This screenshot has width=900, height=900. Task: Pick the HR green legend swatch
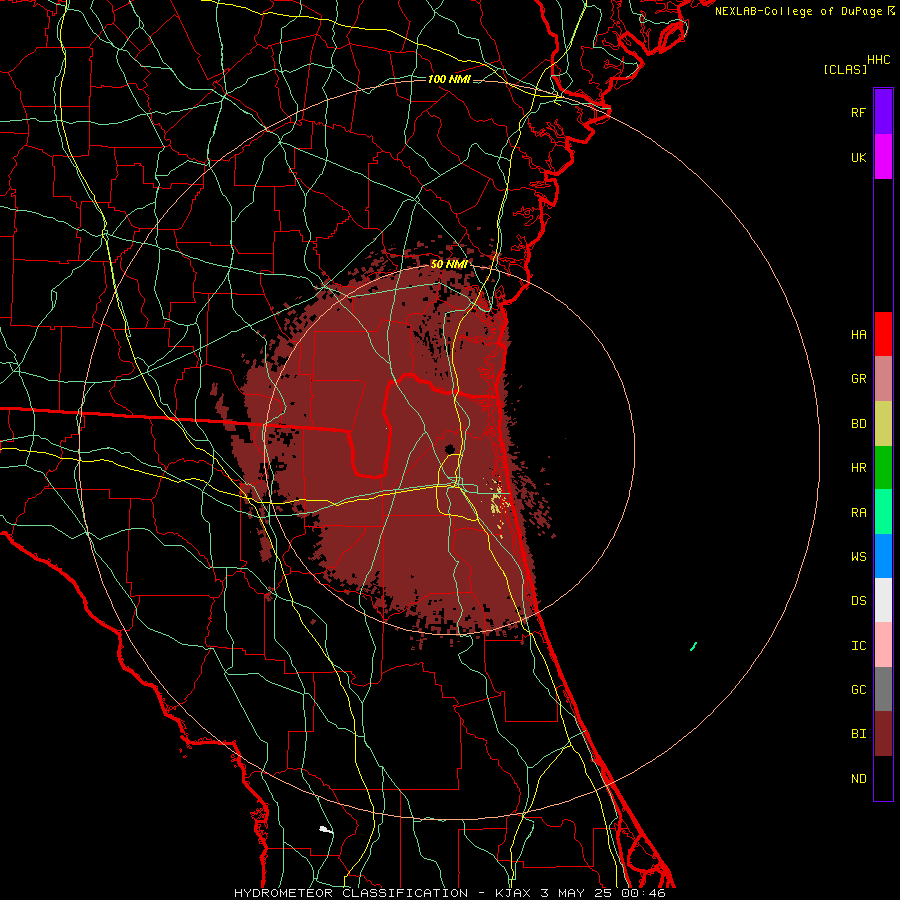(883, 468)
